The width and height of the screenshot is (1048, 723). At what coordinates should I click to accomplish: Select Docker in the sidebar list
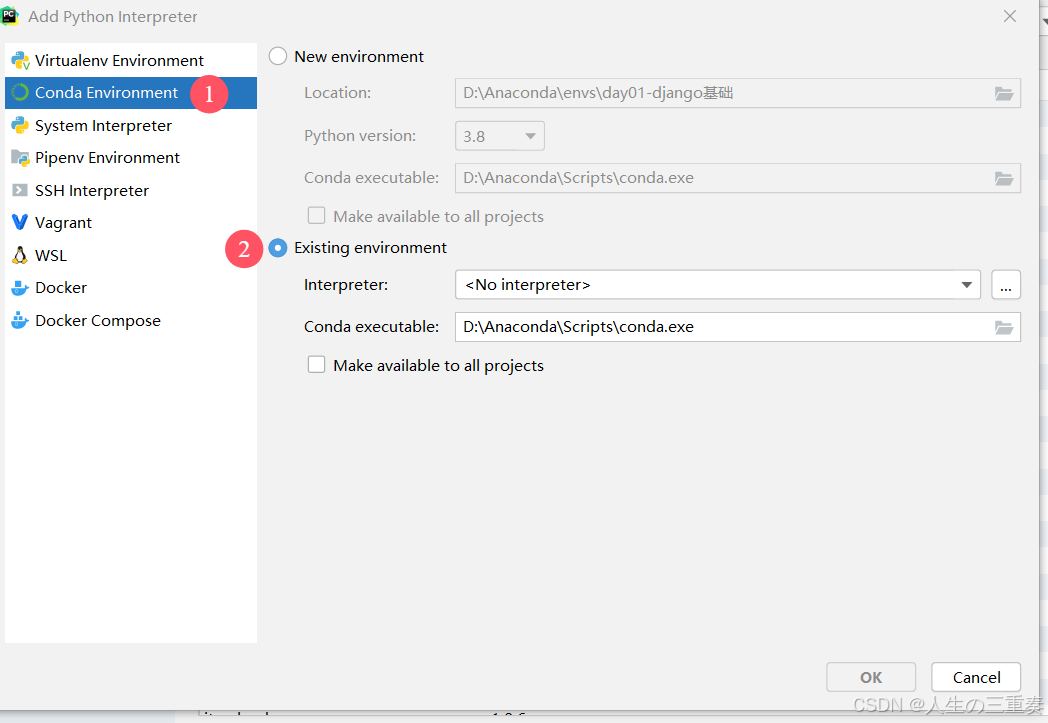131,287
